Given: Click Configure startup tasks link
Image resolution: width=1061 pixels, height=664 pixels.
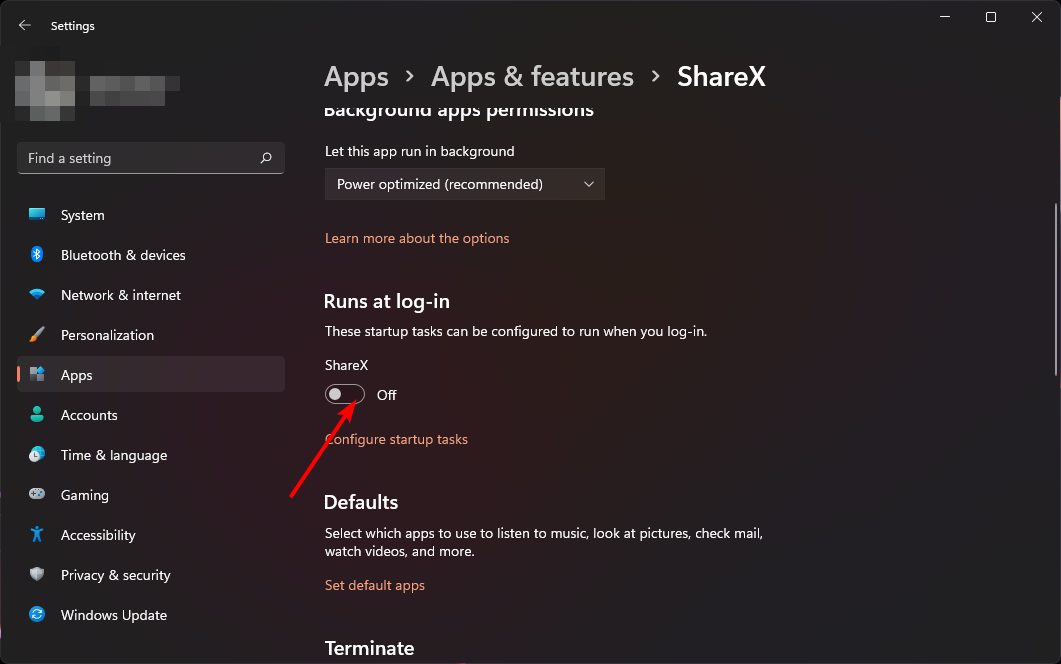Looking at the screenshot, I should point(397,439).
